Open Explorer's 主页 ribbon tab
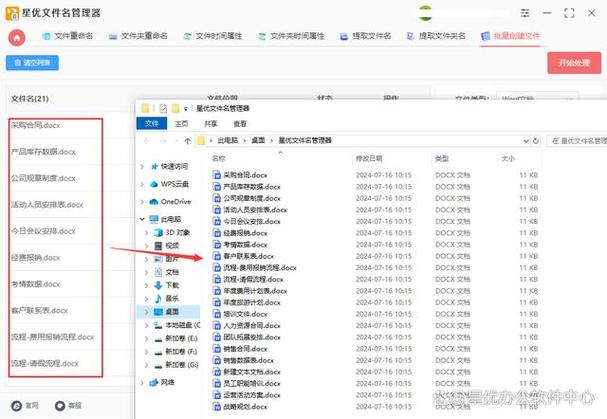This screenshot has width=607, height=419. (181, 124)
